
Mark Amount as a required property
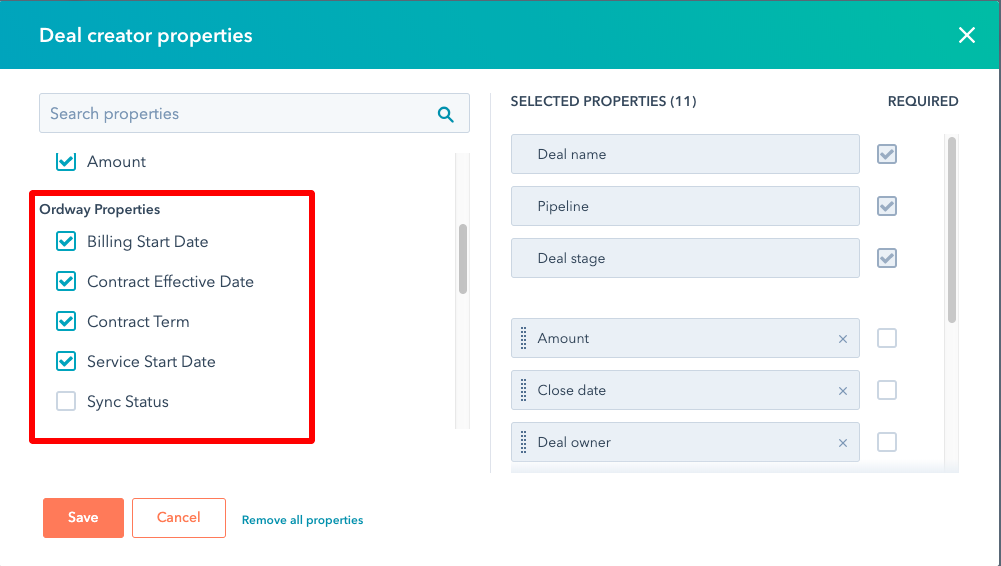887,338
